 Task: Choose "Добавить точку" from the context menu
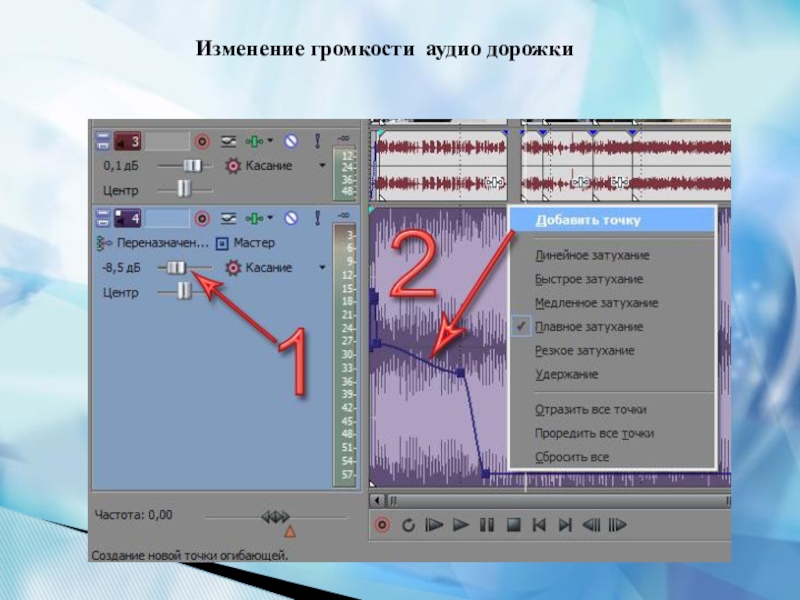coord(588,220)
